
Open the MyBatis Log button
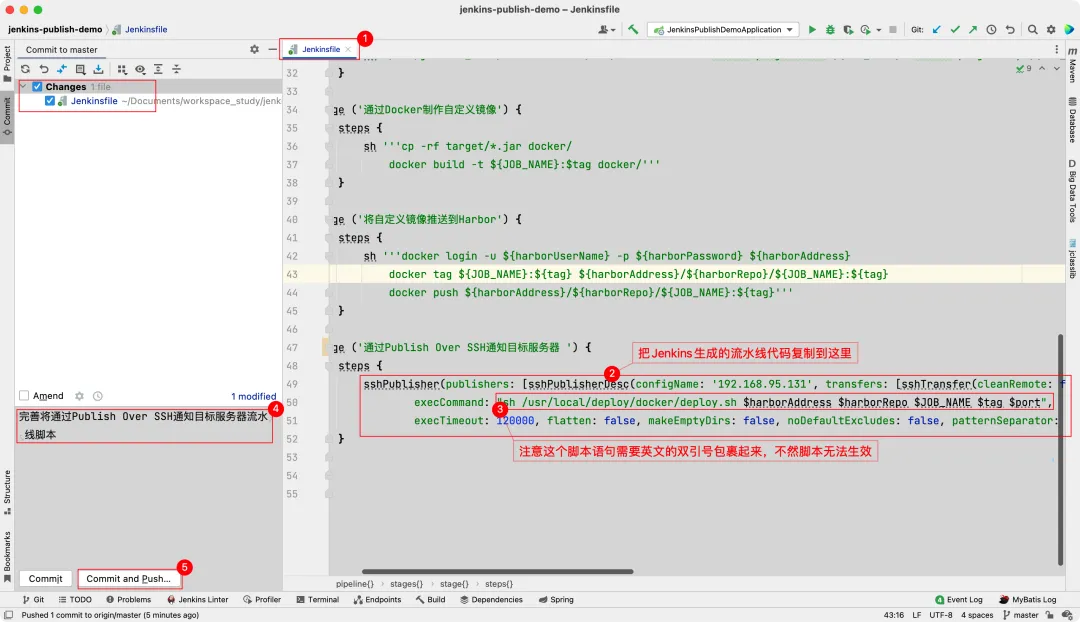(1028, 600)
